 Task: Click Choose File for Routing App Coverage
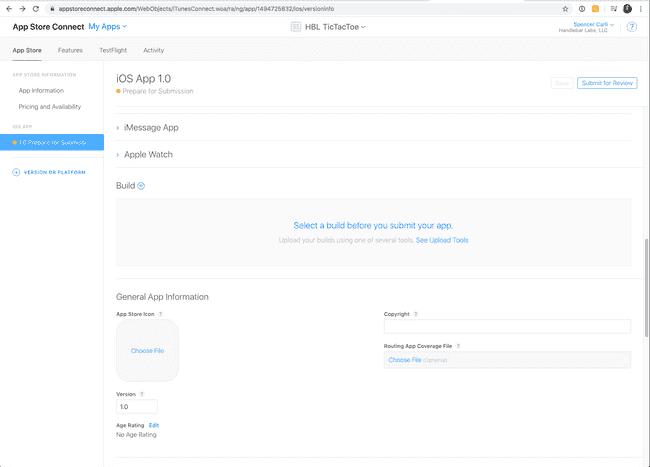(x=405, y=360)
